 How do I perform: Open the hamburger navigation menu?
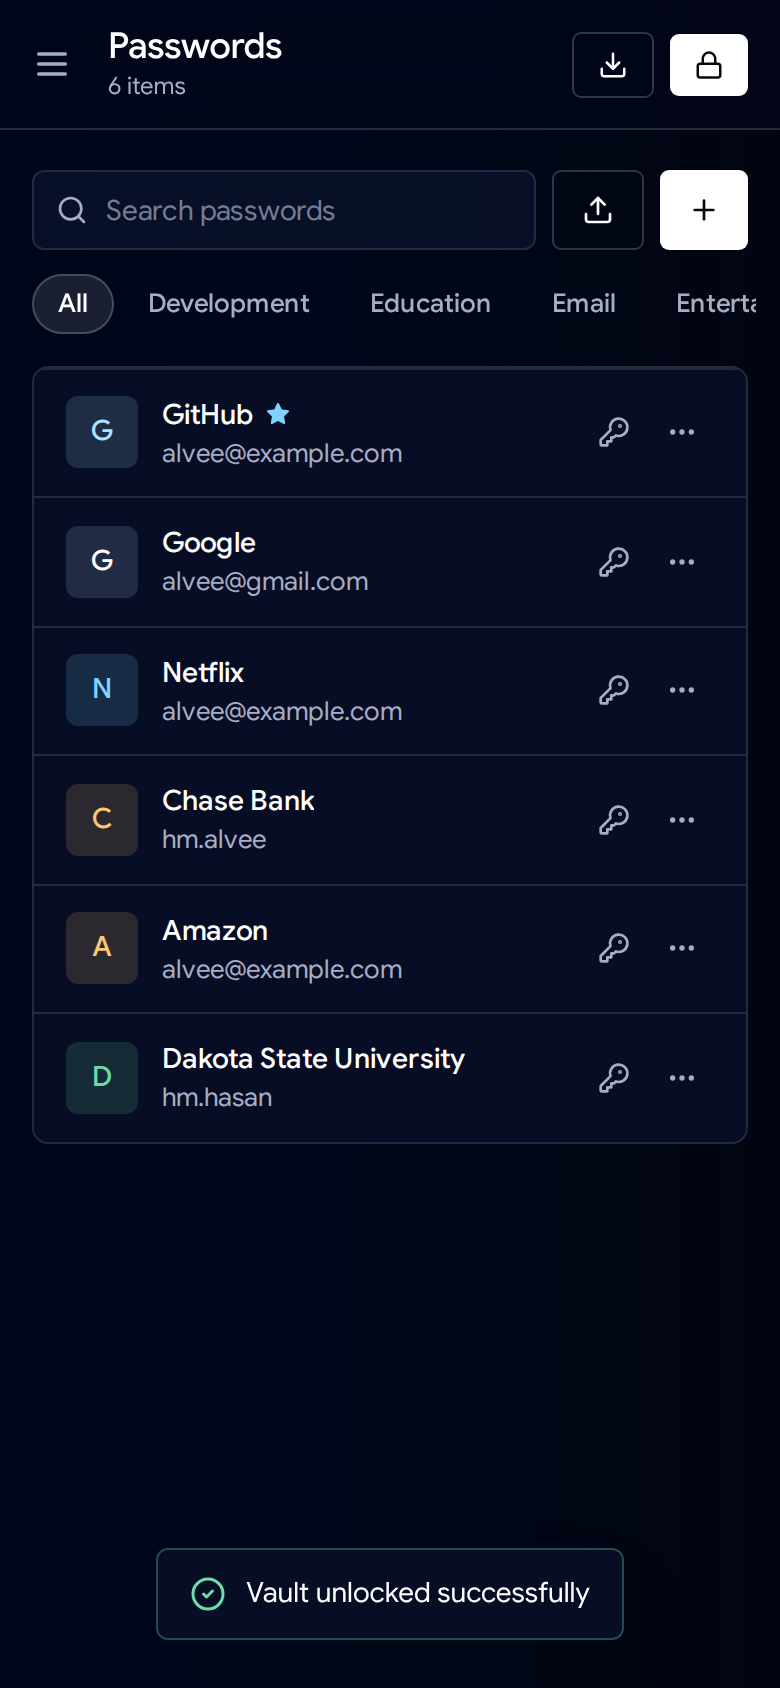click(x=52, y=65)
